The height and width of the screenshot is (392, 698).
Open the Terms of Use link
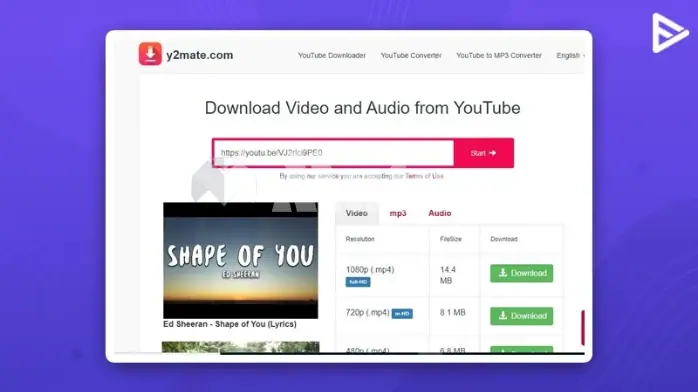424,176
